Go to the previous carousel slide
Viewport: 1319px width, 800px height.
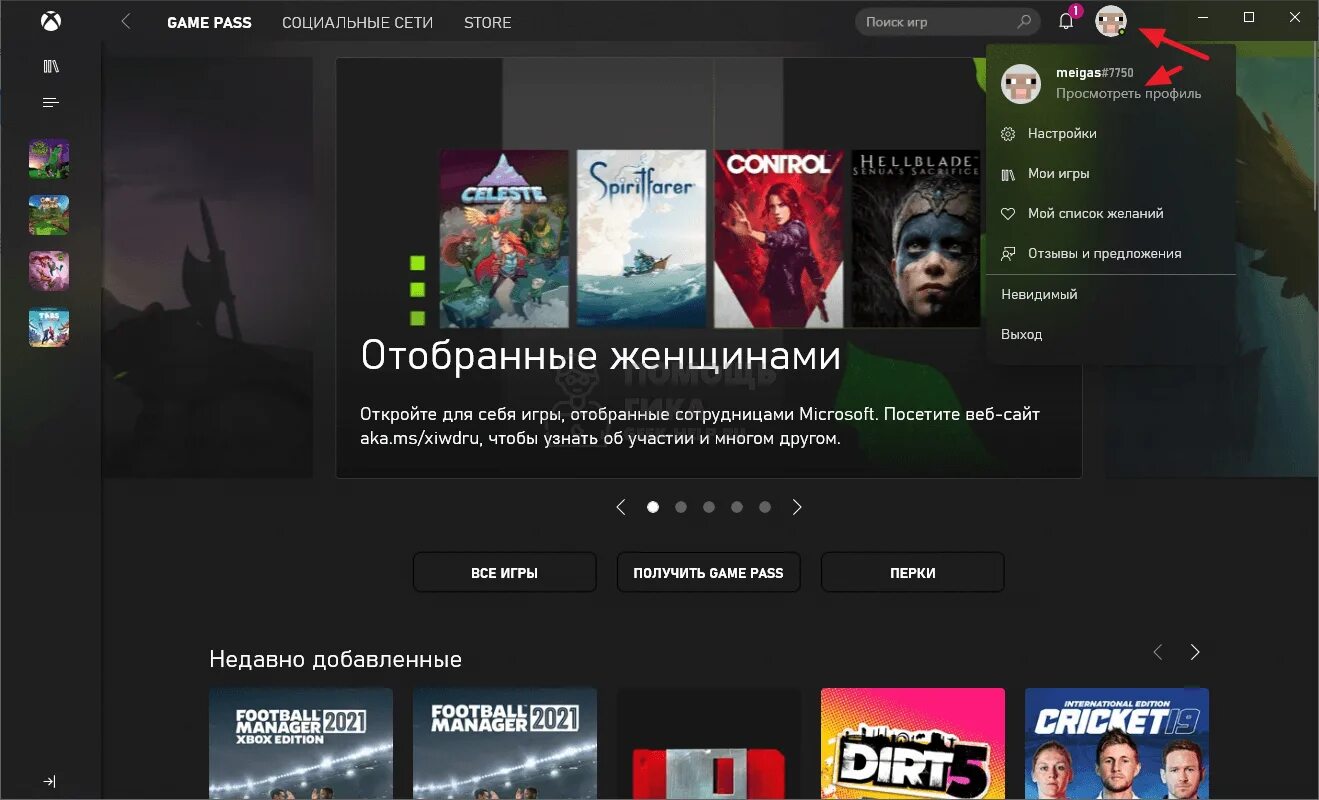[x=621, y=507]
